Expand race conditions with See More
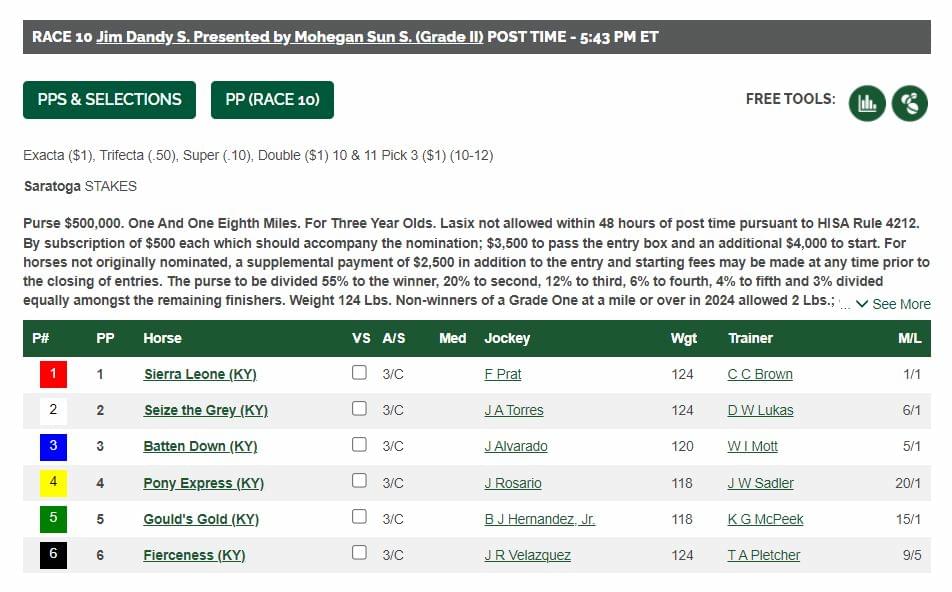The image size is (952, 592). 893,304
